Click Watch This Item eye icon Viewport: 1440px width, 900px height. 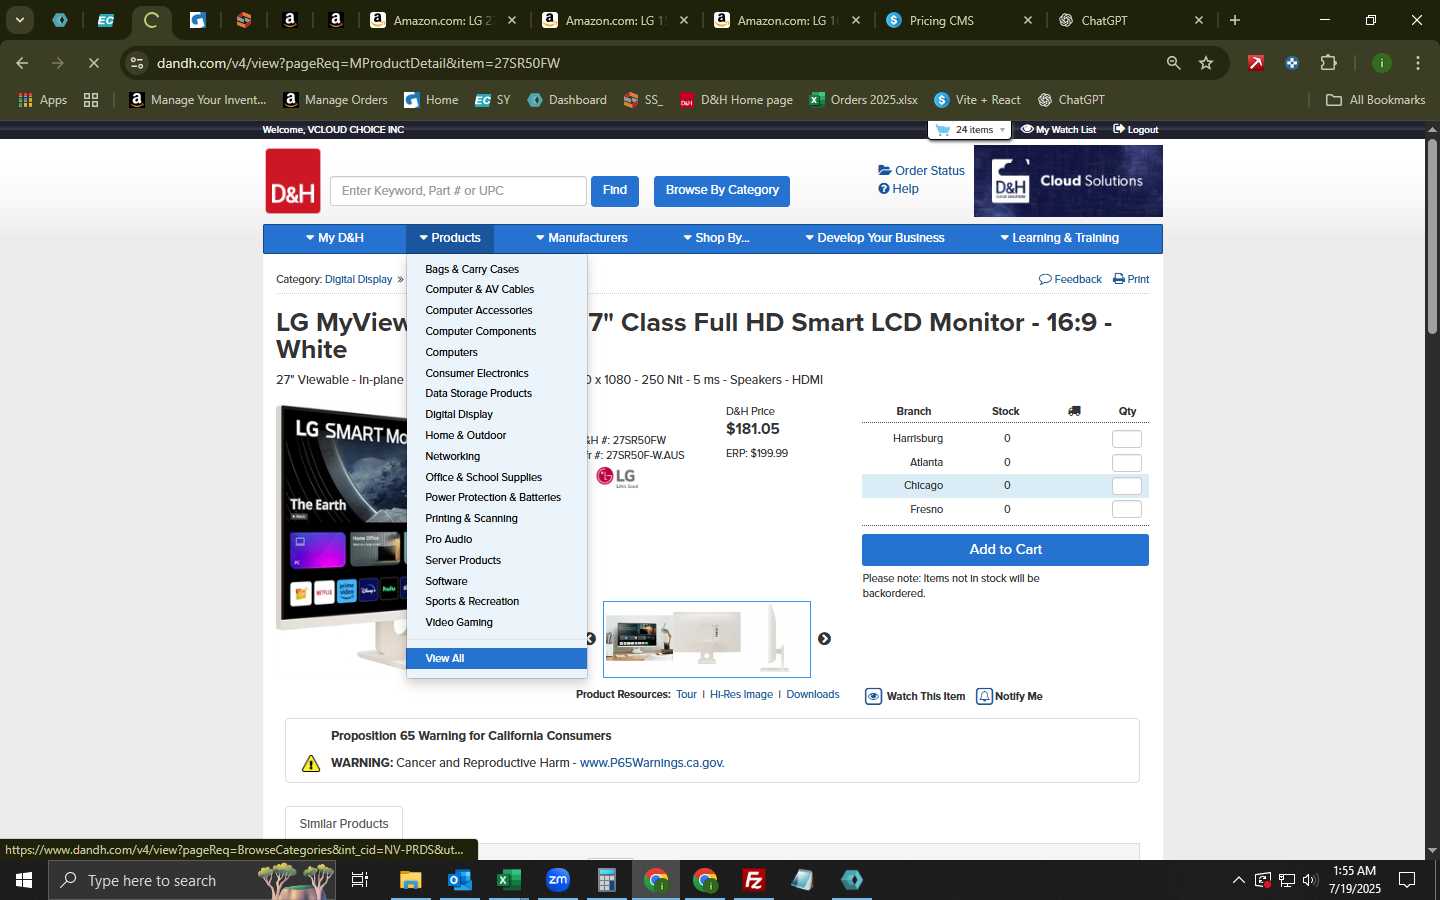click(x=873, y=697)
